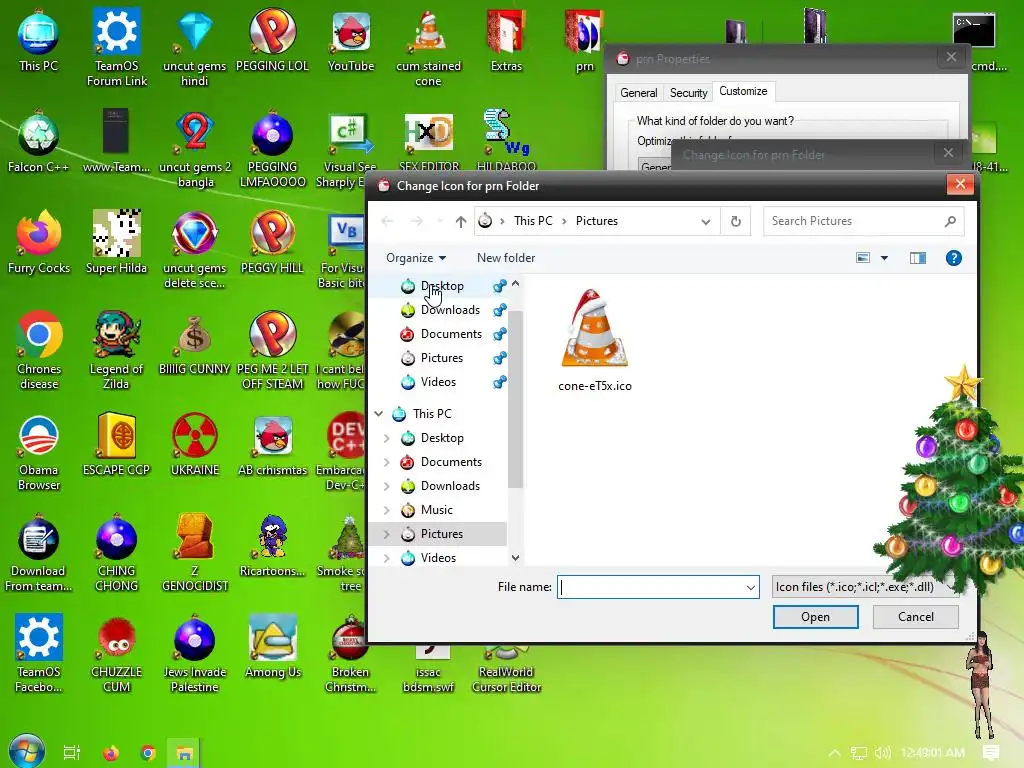Screen dimensions: 1024x768
Task: Show hidden system tray icons
Action: [834, 753]
